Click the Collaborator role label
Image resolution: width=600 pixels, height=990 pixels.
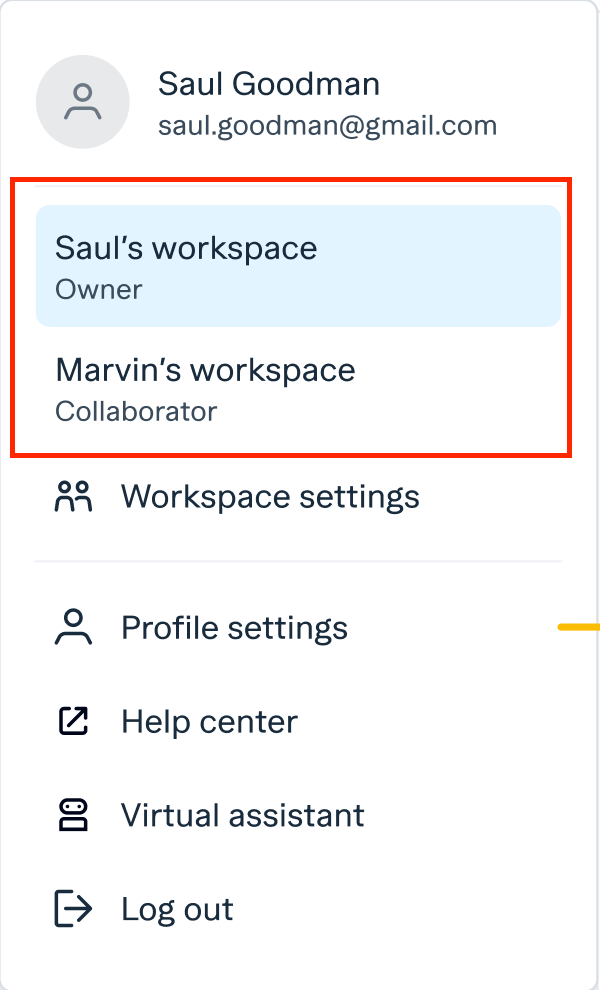coord(136,412)
